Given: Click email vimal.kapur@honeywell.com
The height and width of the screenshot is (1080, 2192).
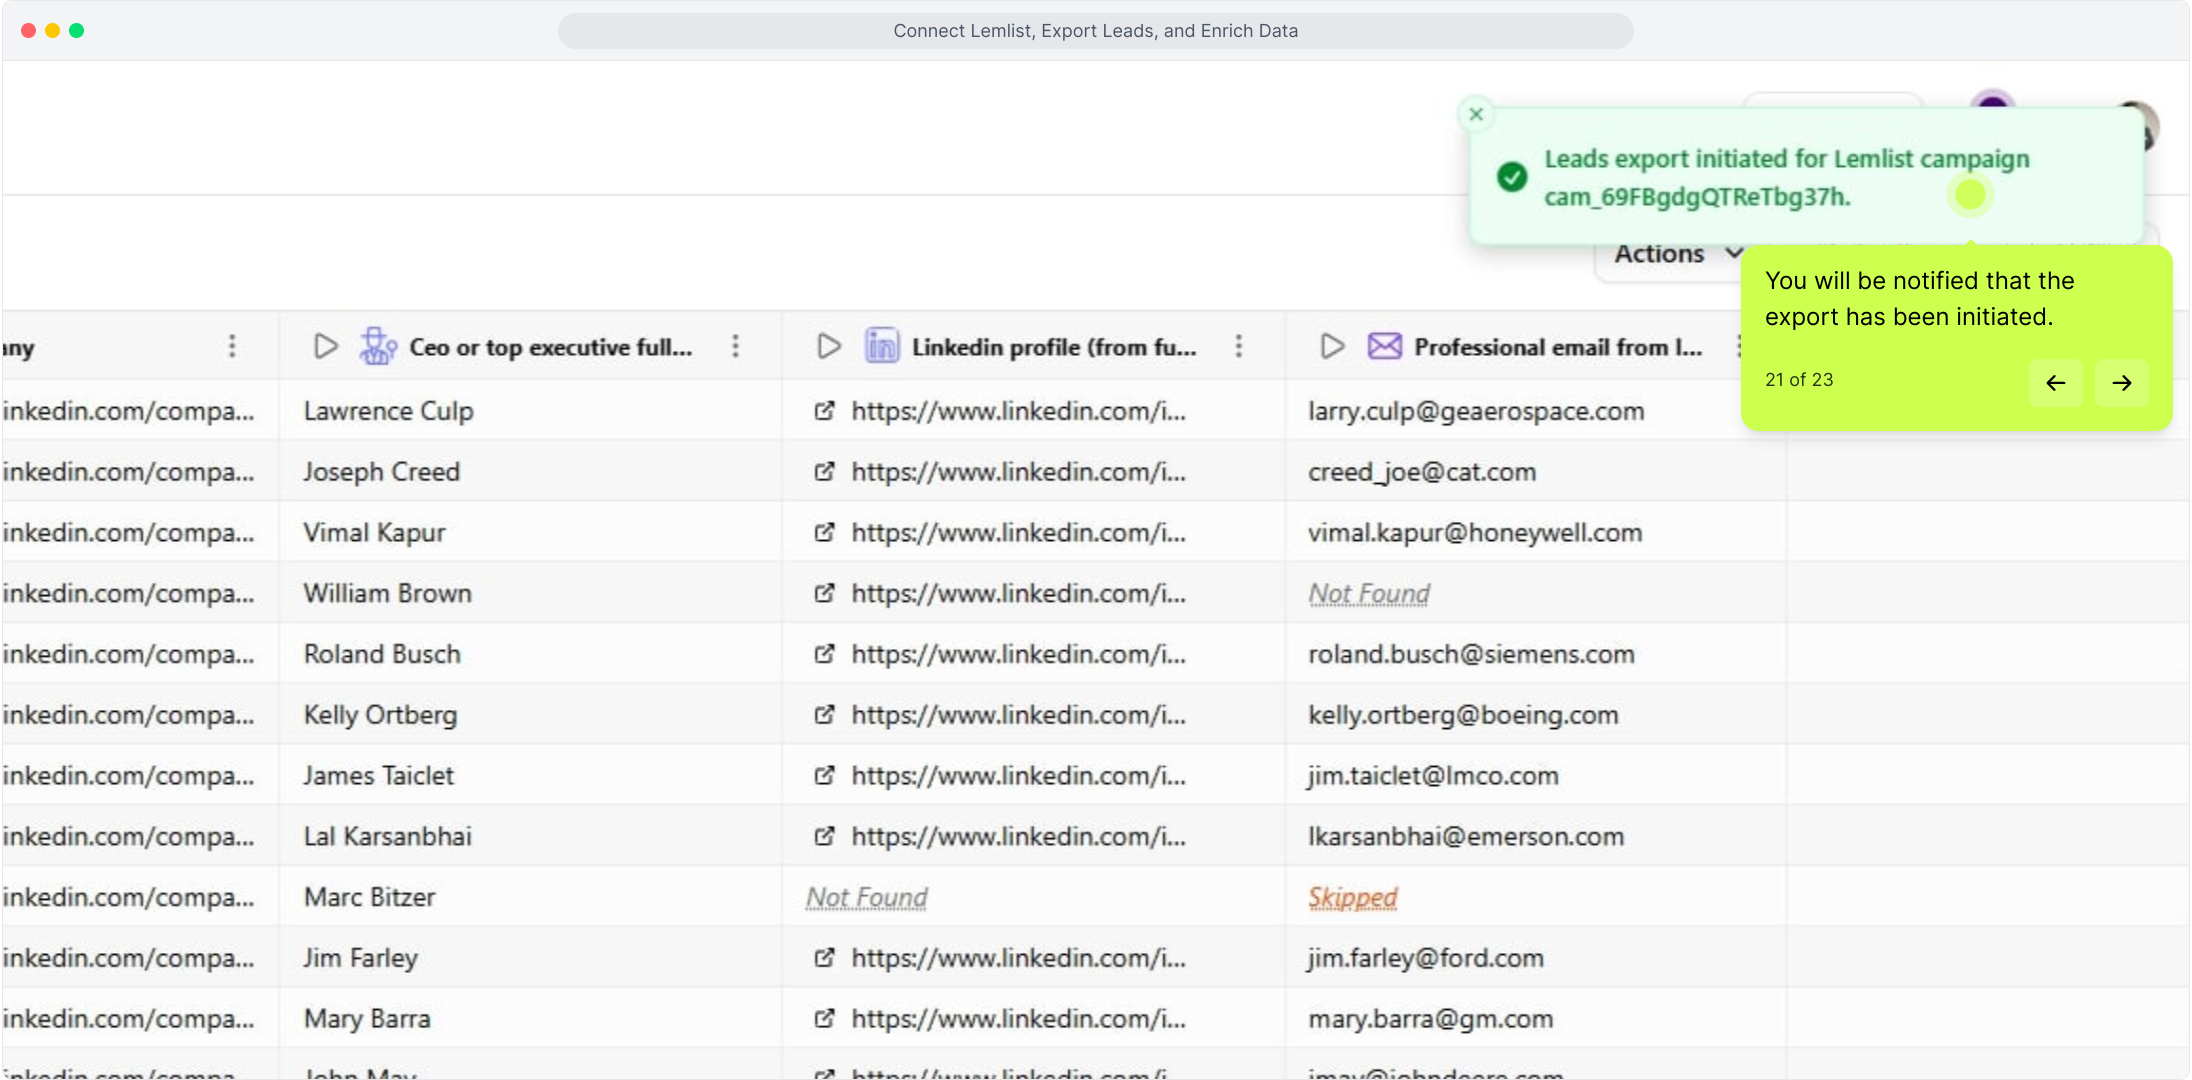Looking at the screenshot, I should point(1475,533).
